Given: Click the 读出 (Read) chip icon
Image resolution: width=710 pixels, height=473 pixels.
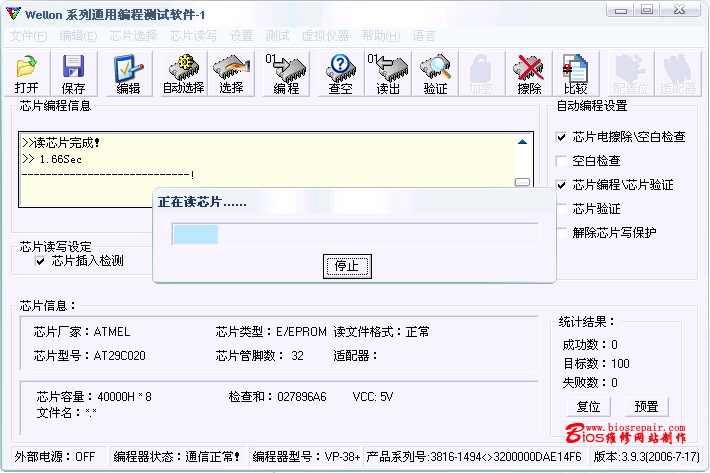Looking at the screenshot, I should (388, 74).
